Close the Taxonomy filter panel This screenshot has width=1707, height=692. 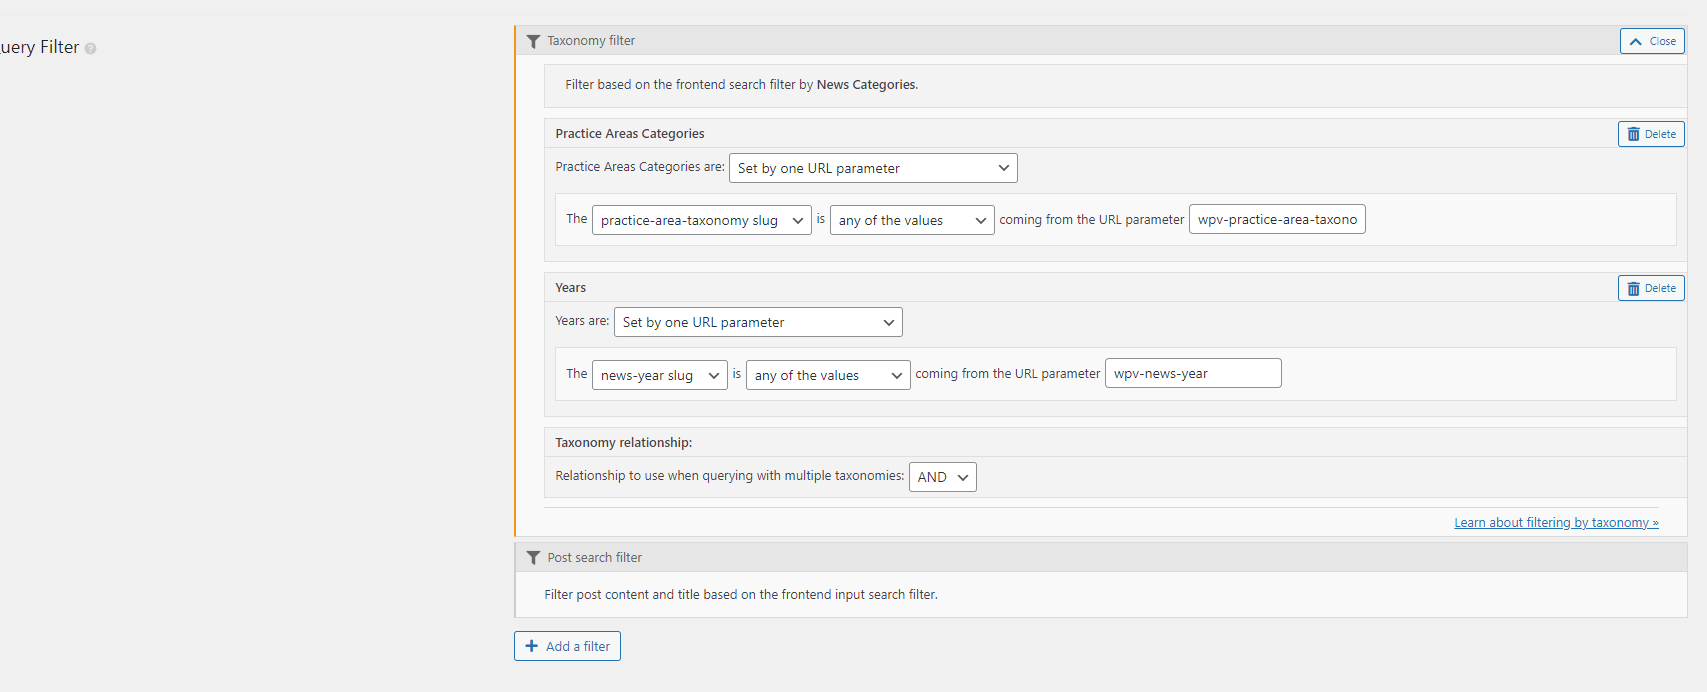(x=1652, y=41)
